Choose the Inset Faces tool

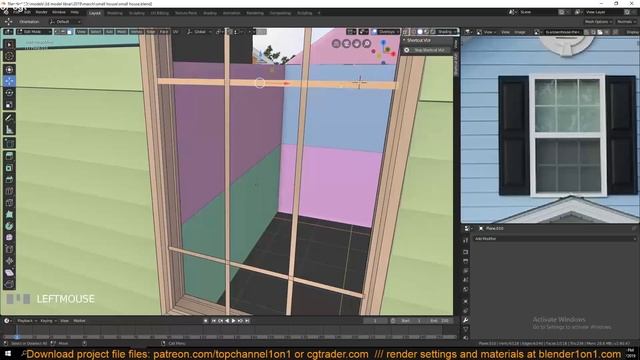click(x=9, y=168)
